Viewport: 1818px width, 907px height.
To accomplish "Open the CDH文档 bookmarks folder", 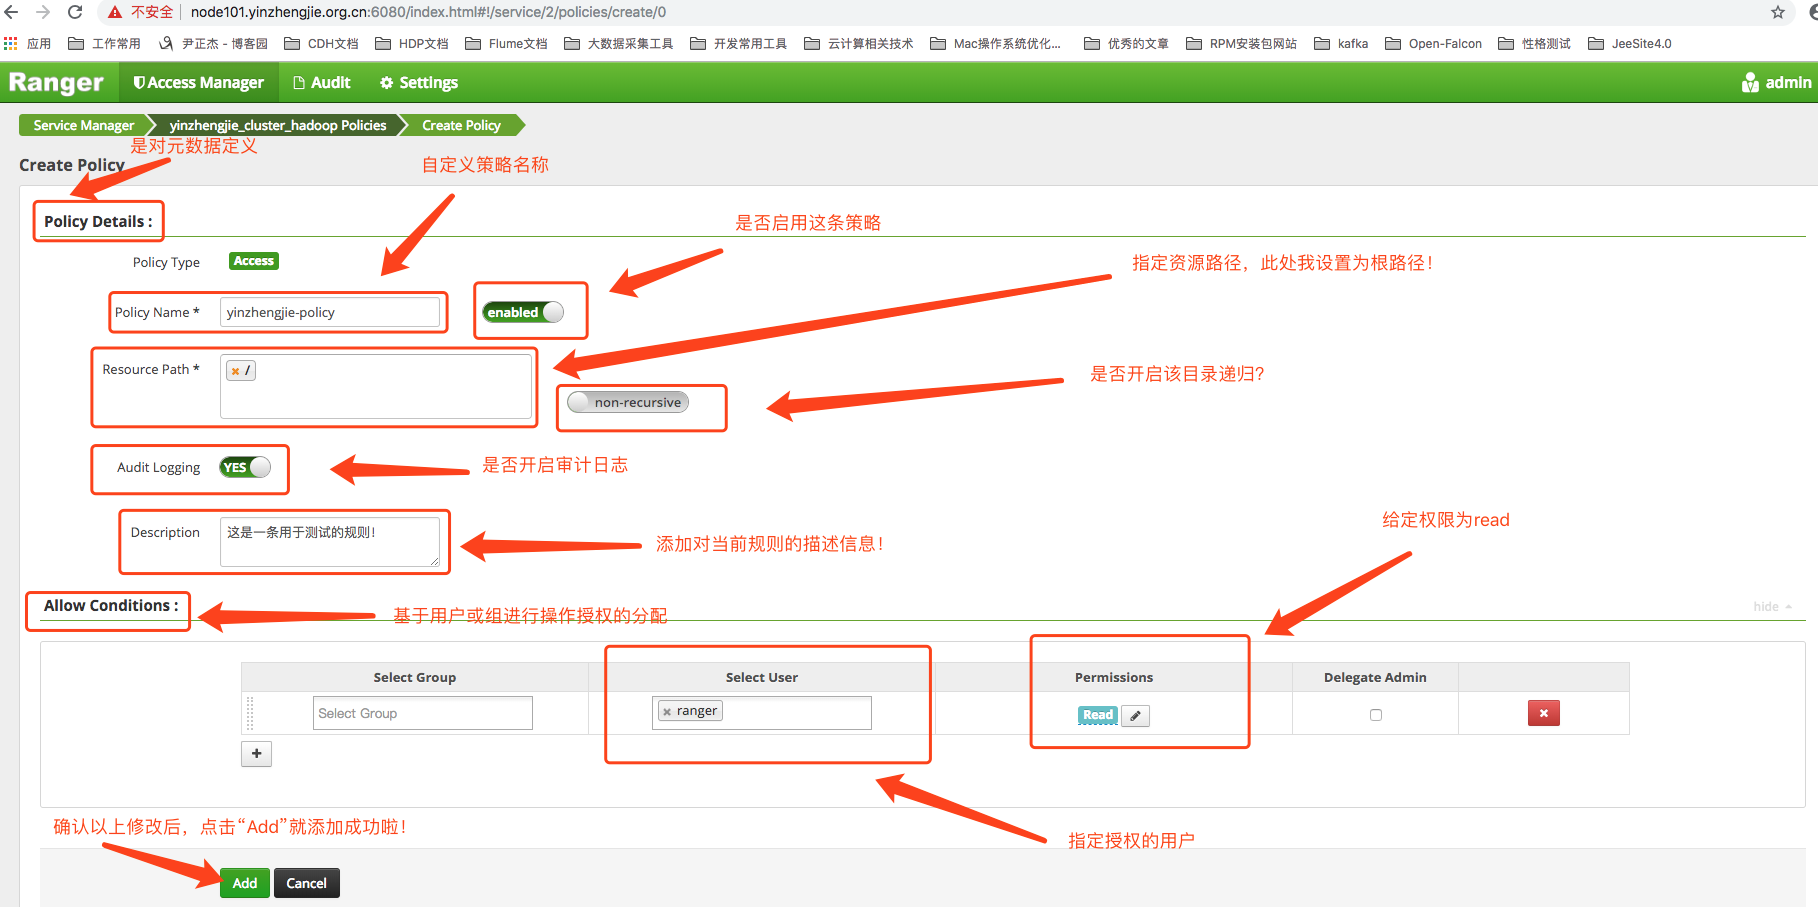I will click(x=322, y=44).
